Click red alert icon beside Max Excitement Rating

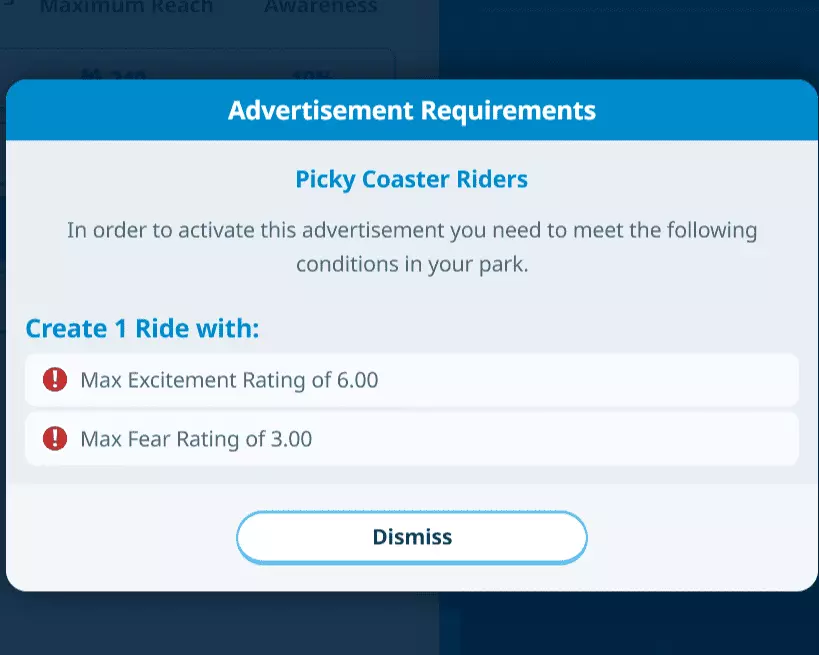(55, 380)
